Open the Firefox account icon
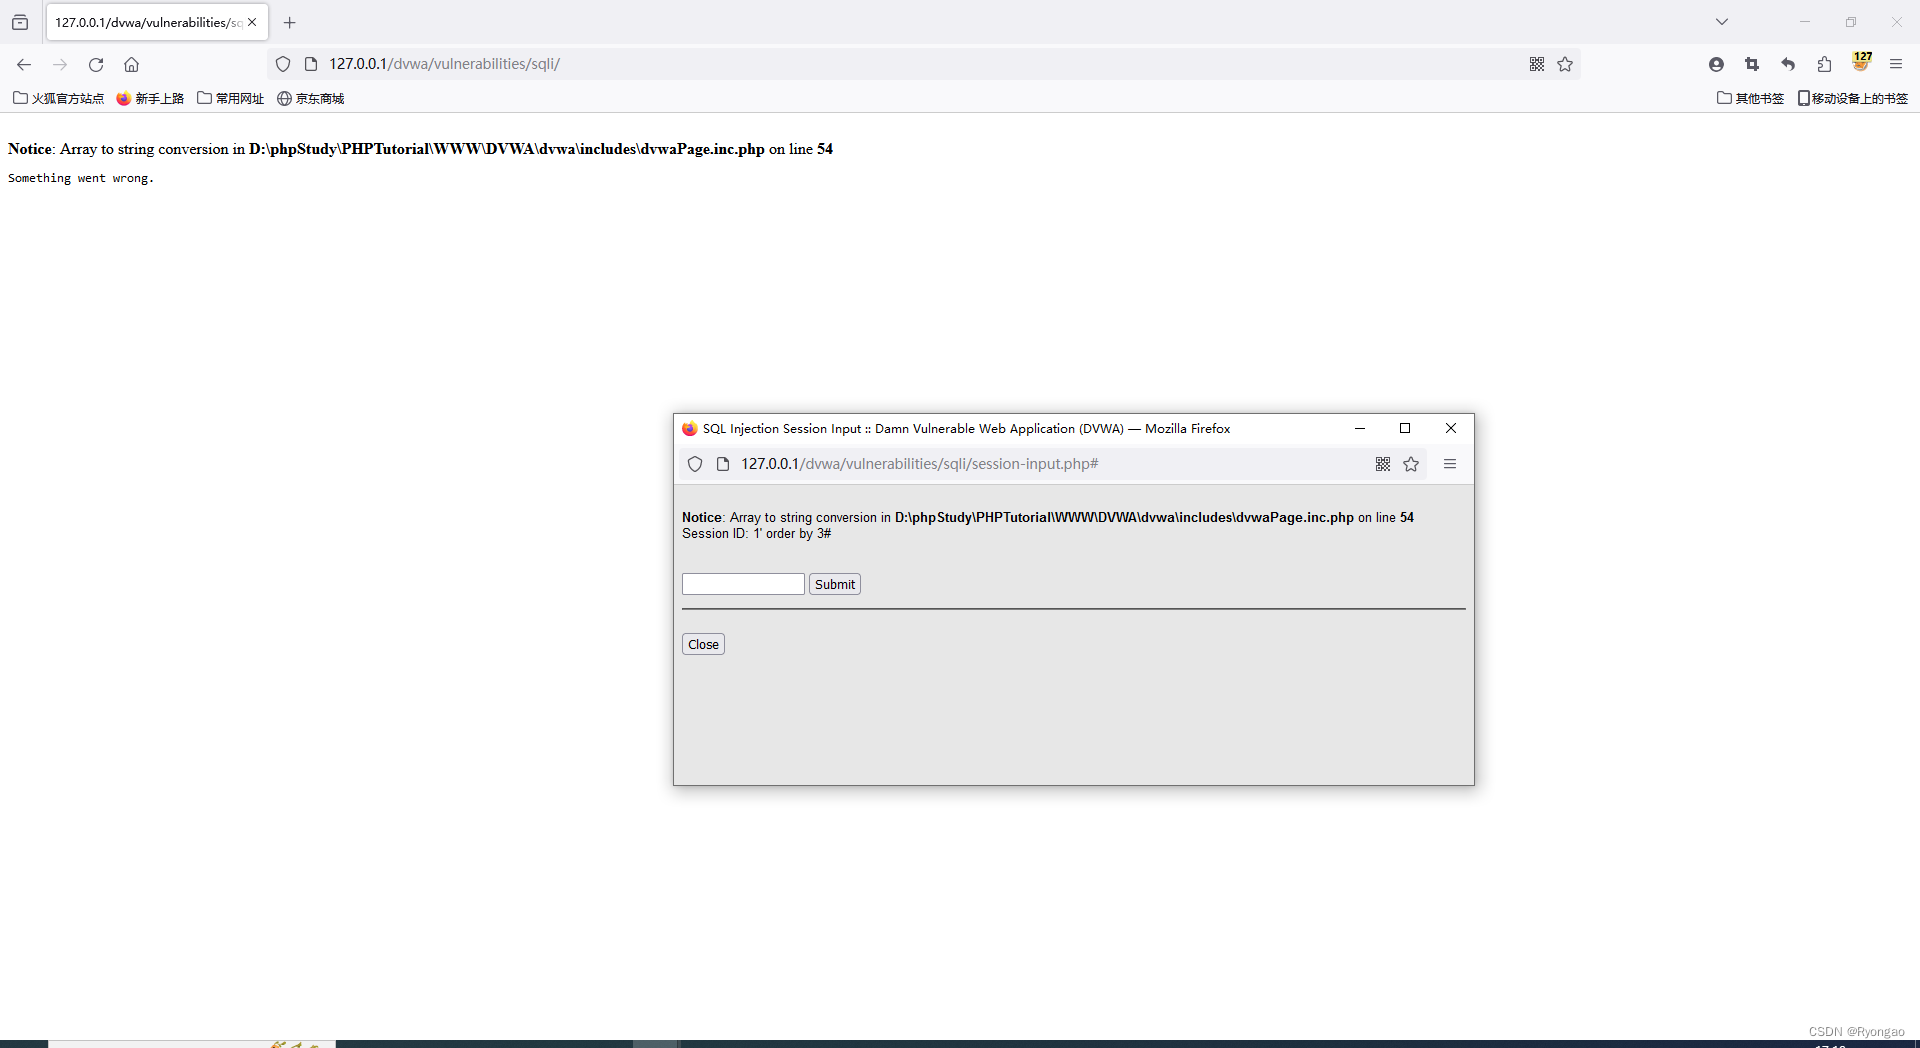 (1716, 64)
